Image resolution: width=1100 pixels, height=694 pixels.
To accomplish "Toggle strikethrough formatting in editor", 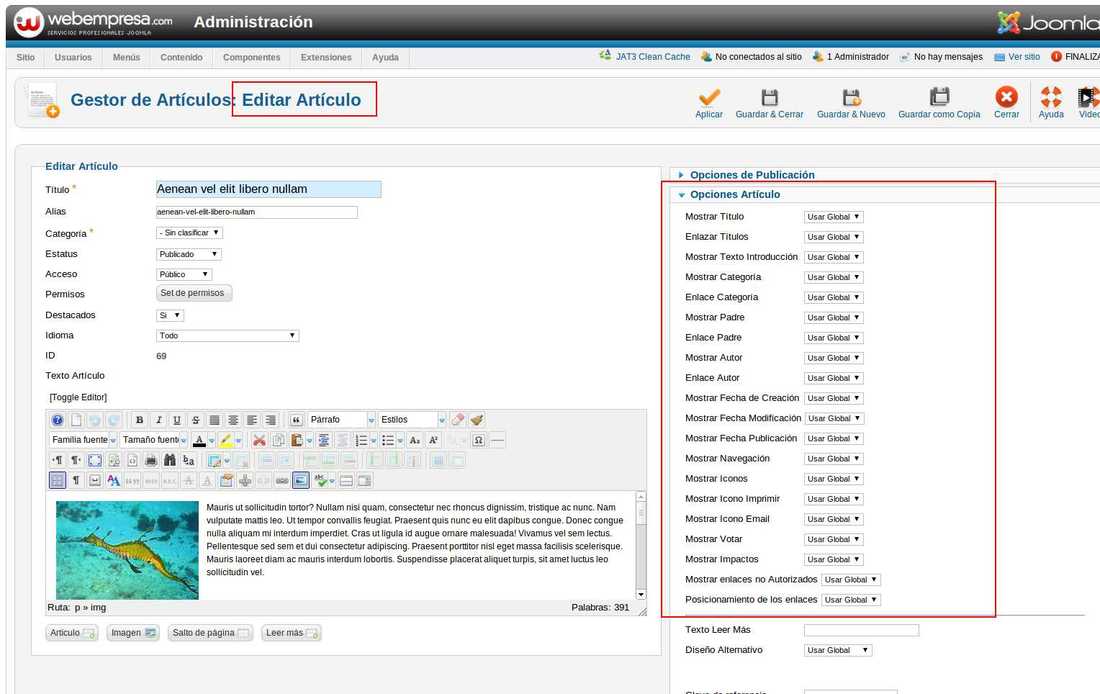I will [196, 420].
